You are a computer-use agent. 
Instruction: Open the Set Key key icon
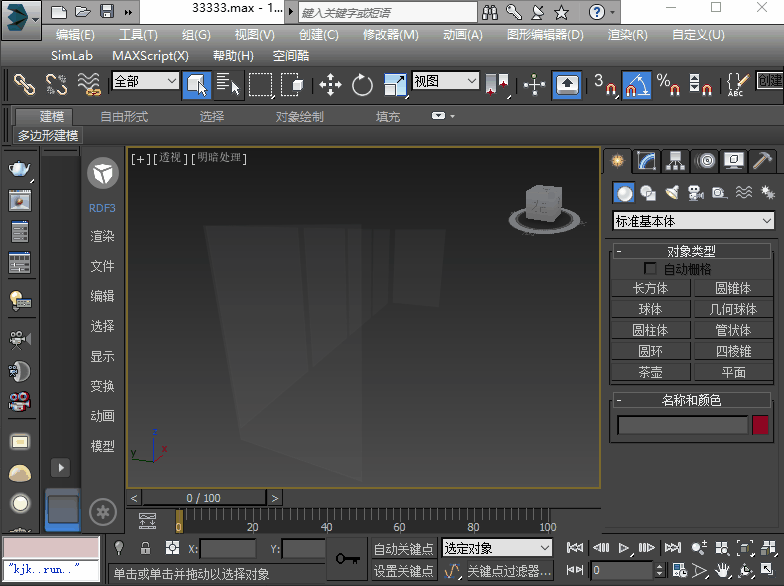tap(348, 559)
